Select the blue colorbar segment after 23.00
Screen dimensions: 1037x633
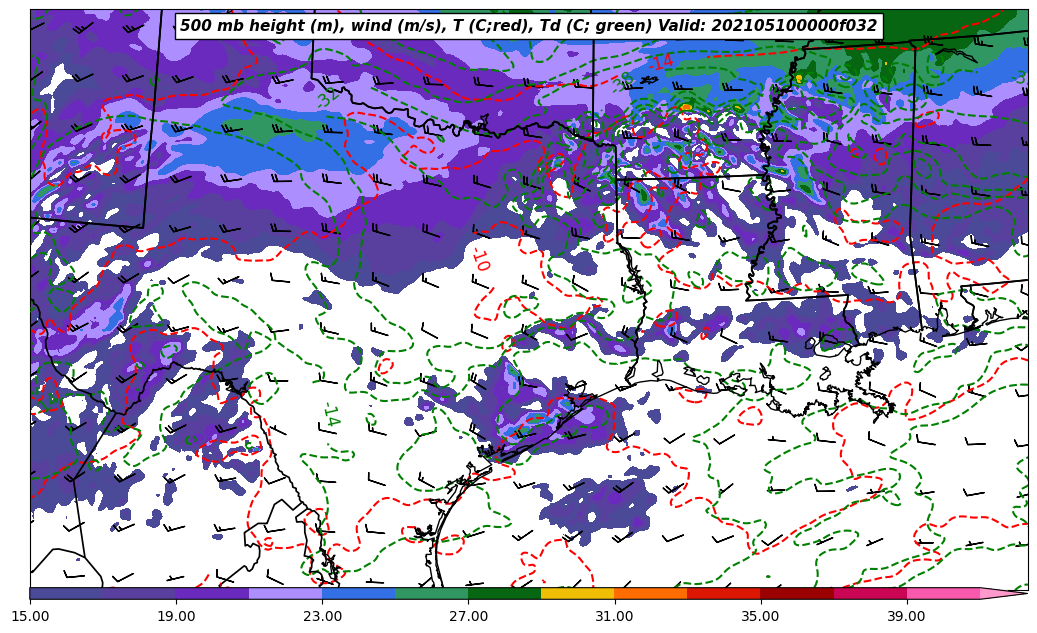pos(358,593)
